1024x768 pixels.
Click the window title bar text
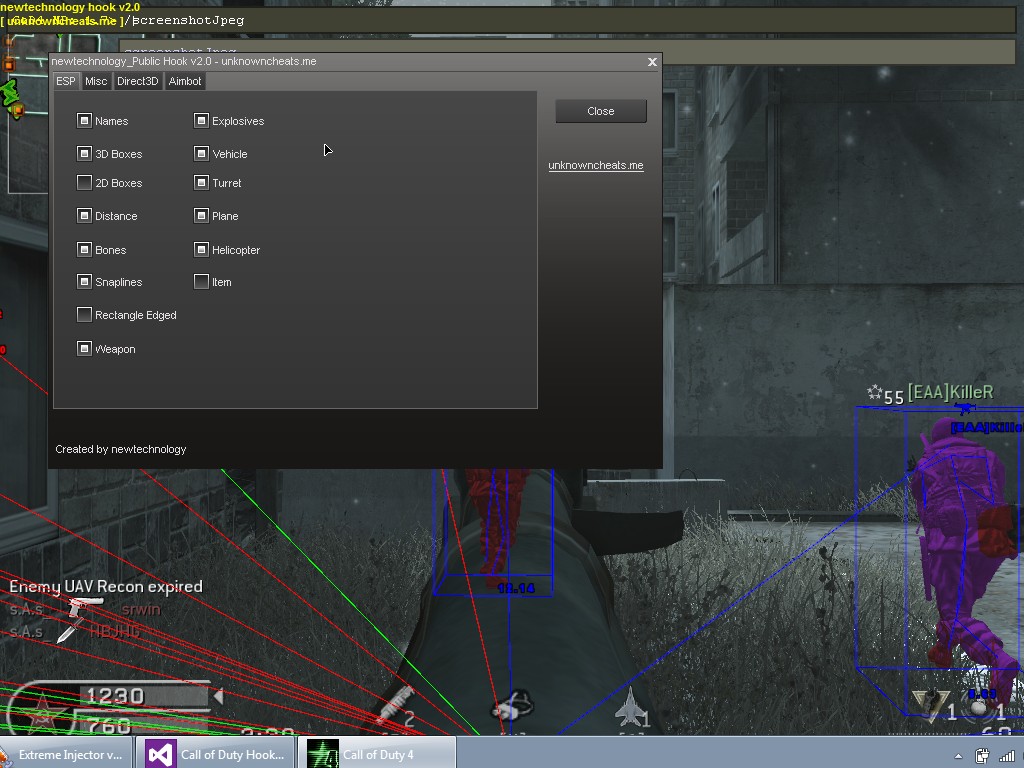click(x=184, y=61)
